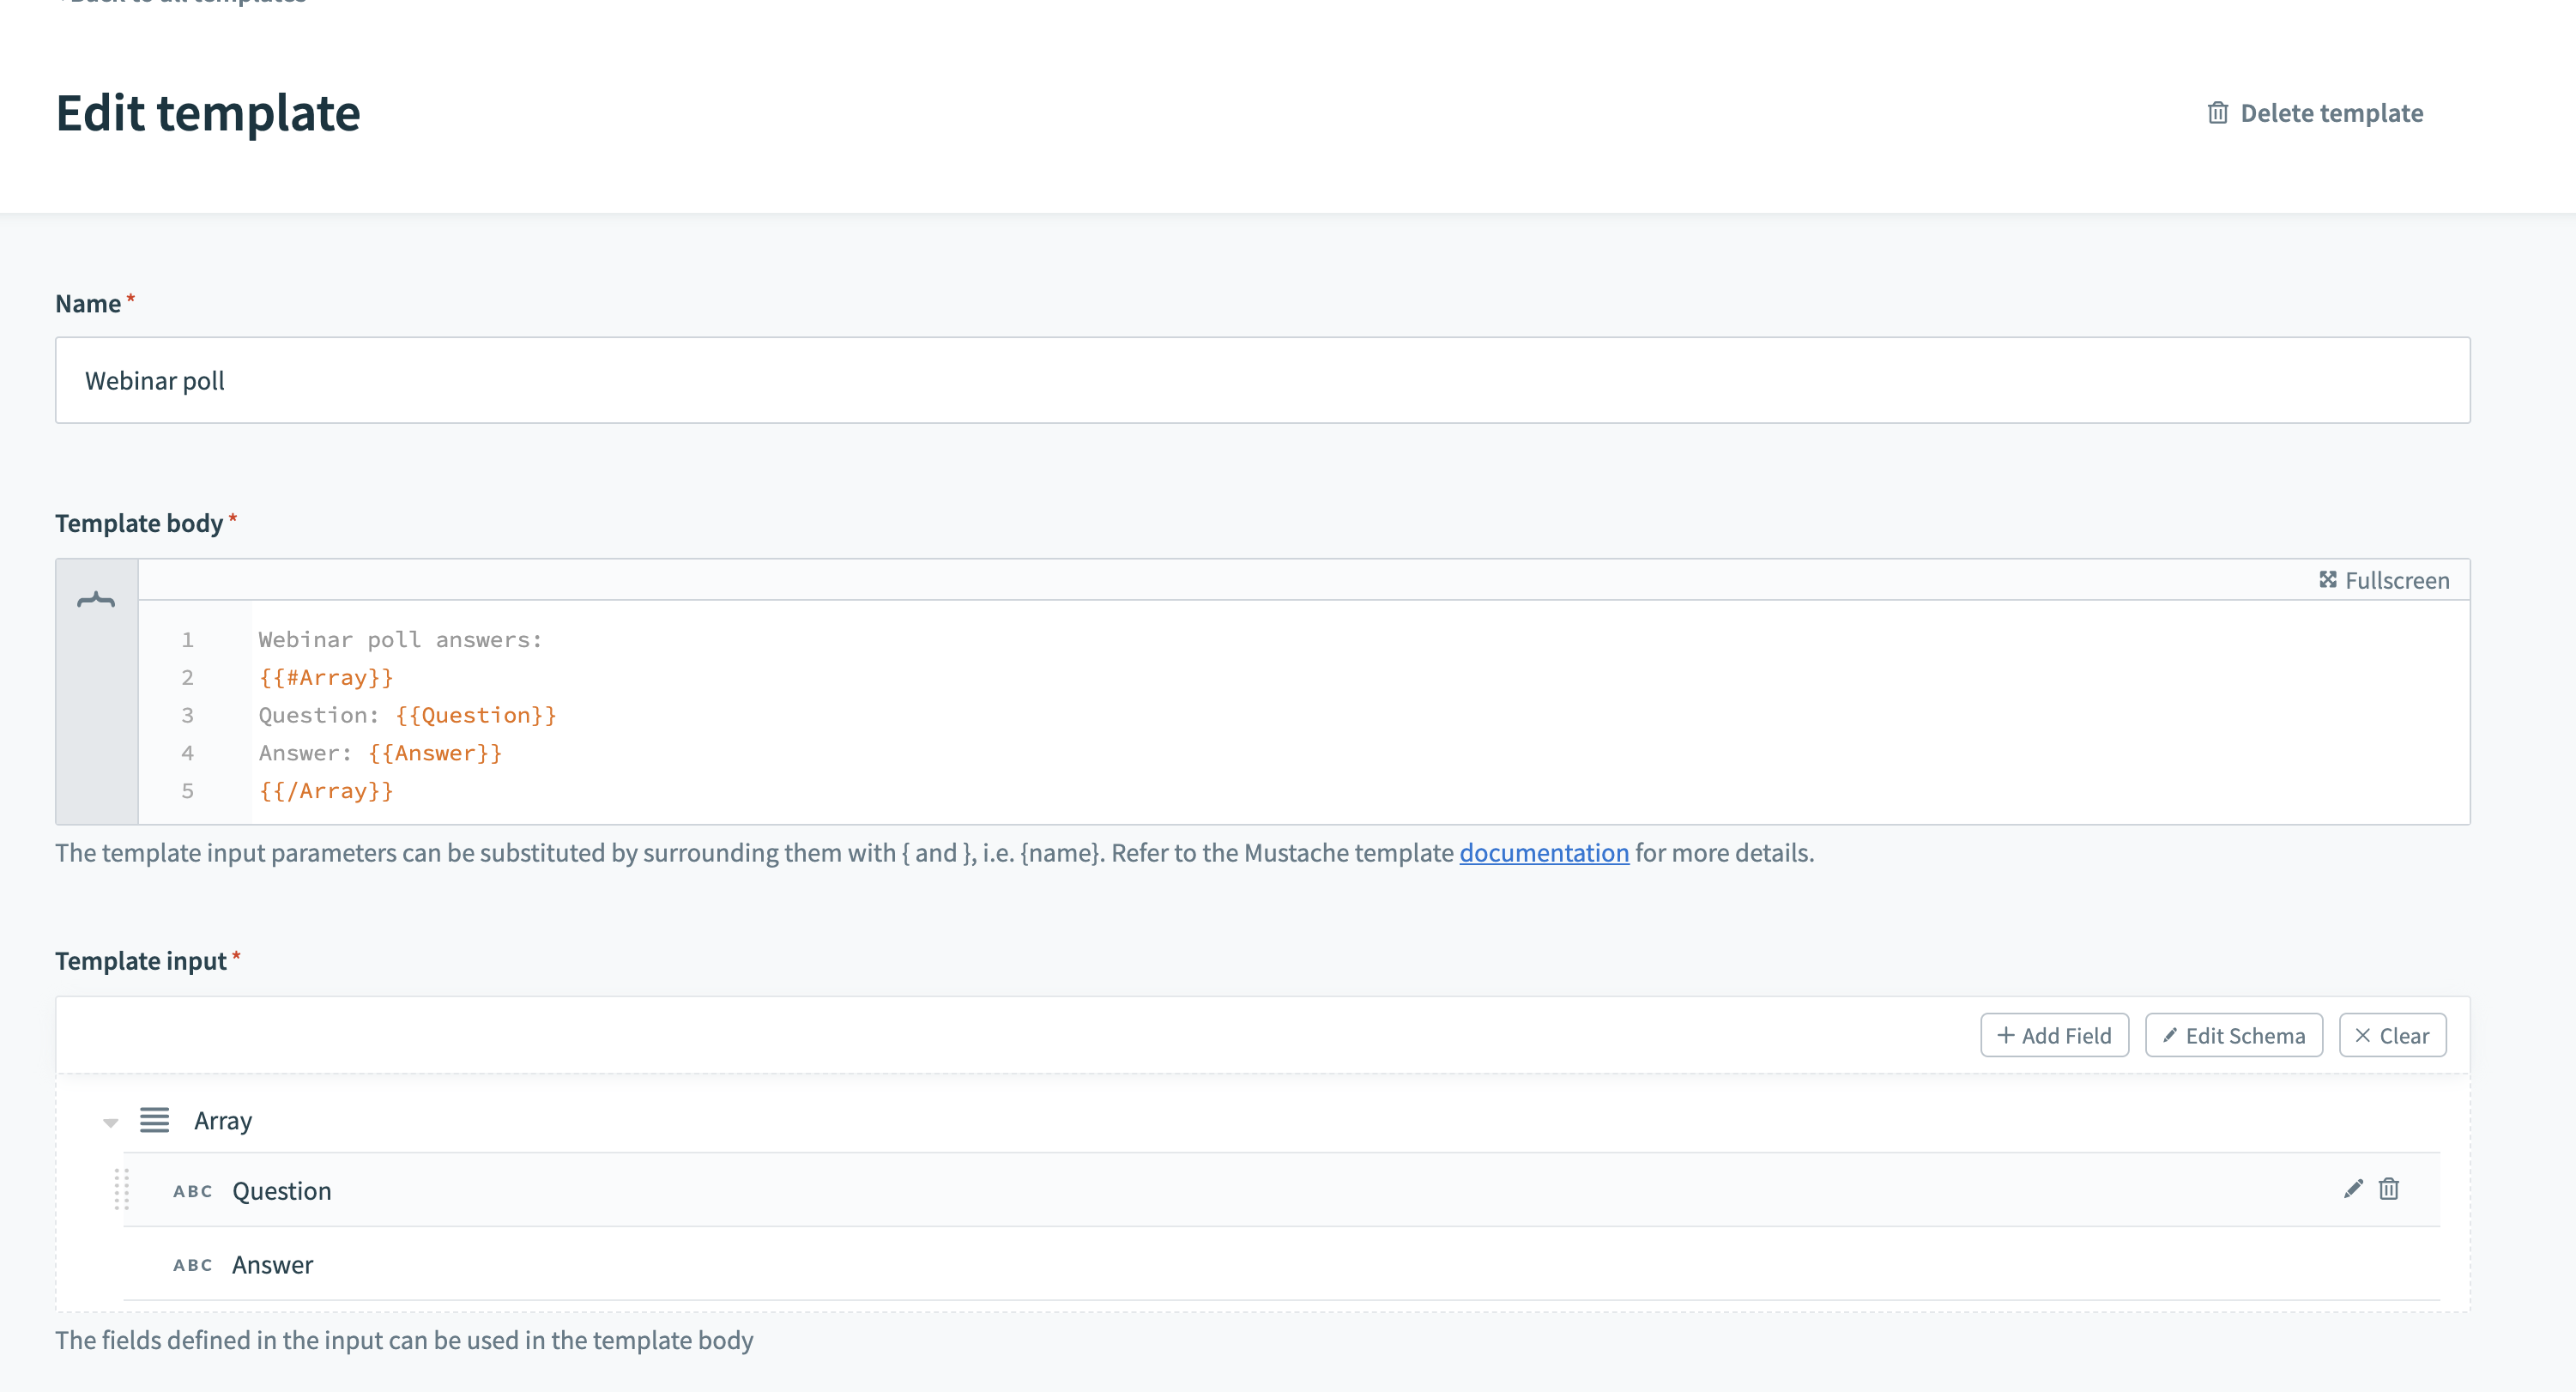This screenshot has width=2576, height=1392.
Task: Click the drag handle beside Question
Action: 121,1190
